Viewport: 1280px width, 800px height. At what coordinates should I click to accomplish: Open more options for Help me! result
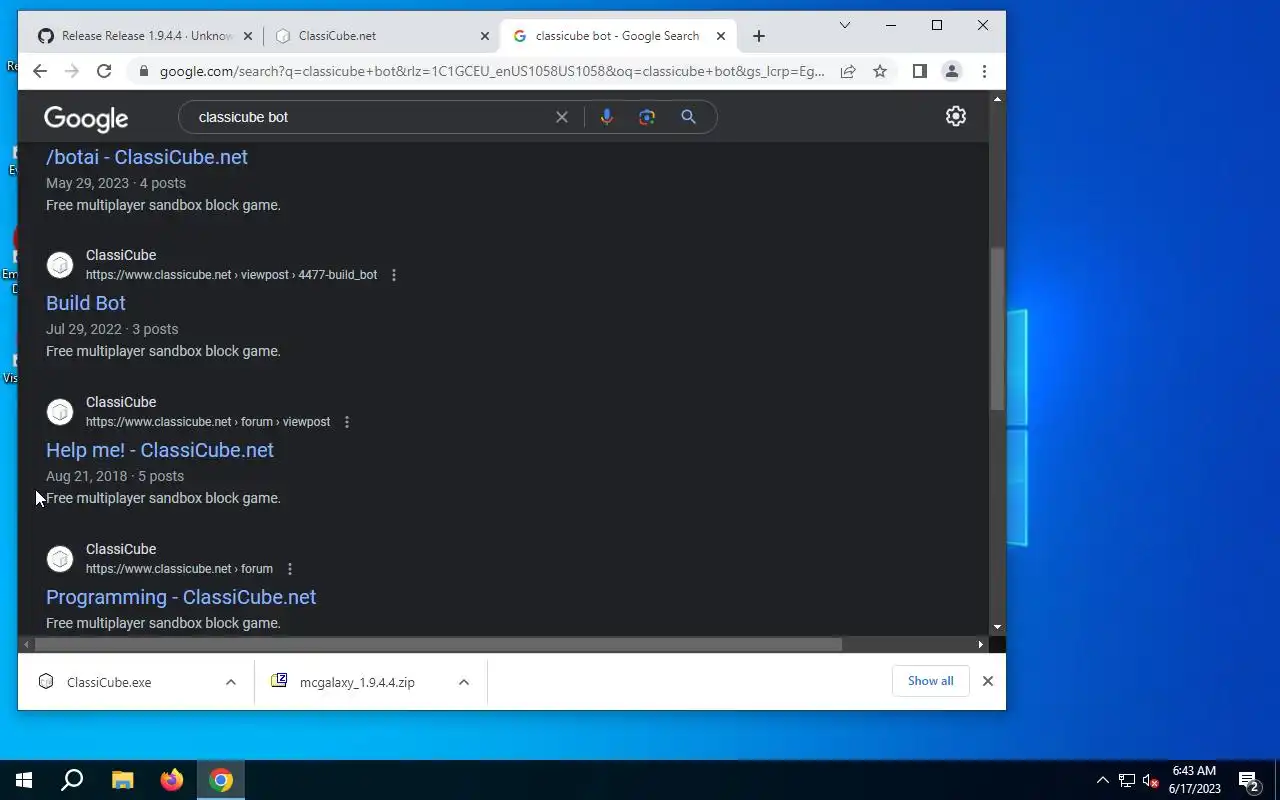pyautogui.click(x=347, y=422)
